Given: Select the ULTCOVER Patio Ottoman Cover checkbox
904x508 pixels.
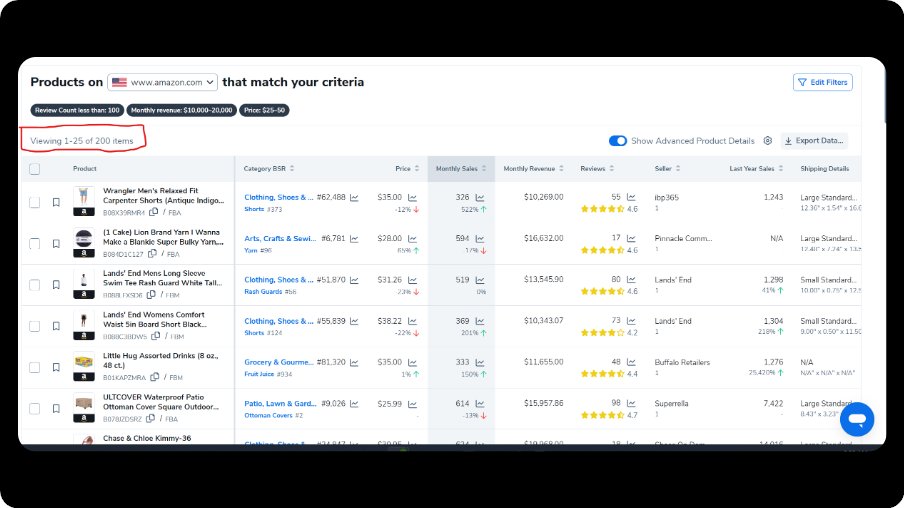Looking at the screenshot, I should 35,408.
